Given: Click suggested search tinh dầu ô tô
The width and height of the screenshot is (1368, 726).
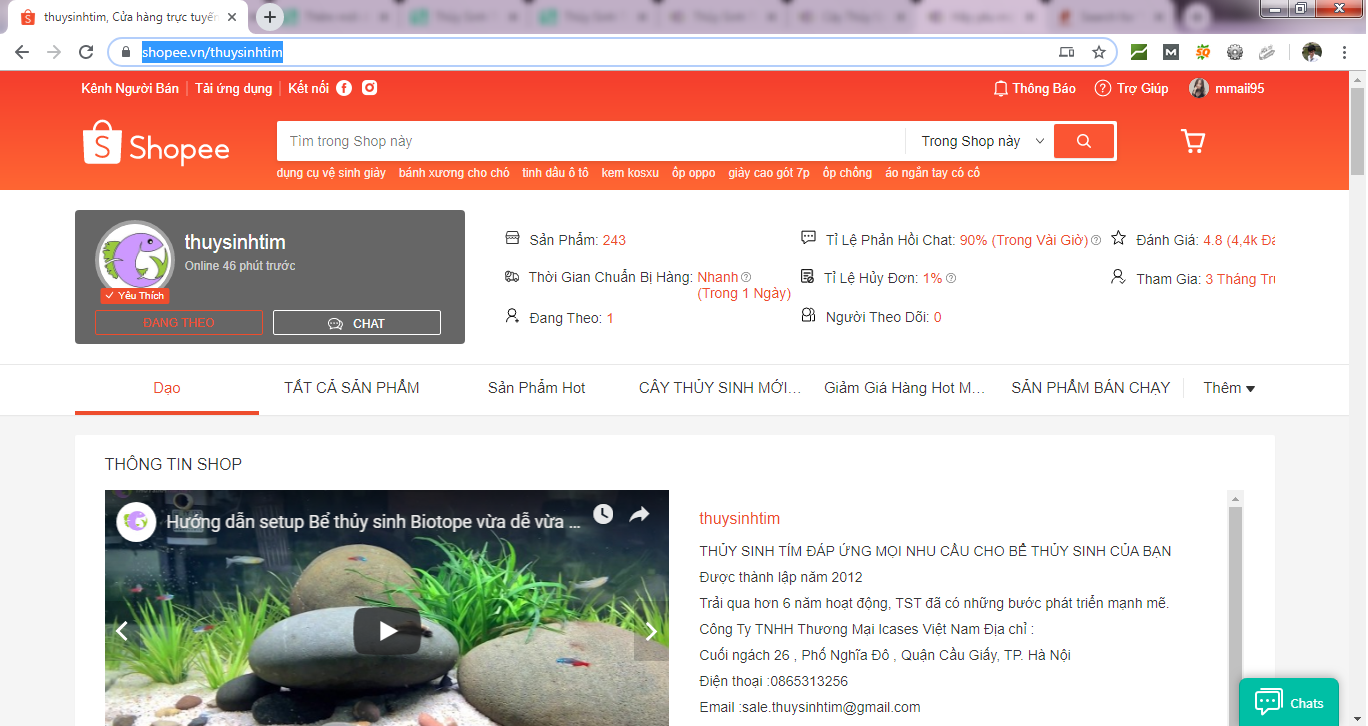Looking at the screenshot, I should (x=555, y=173).
